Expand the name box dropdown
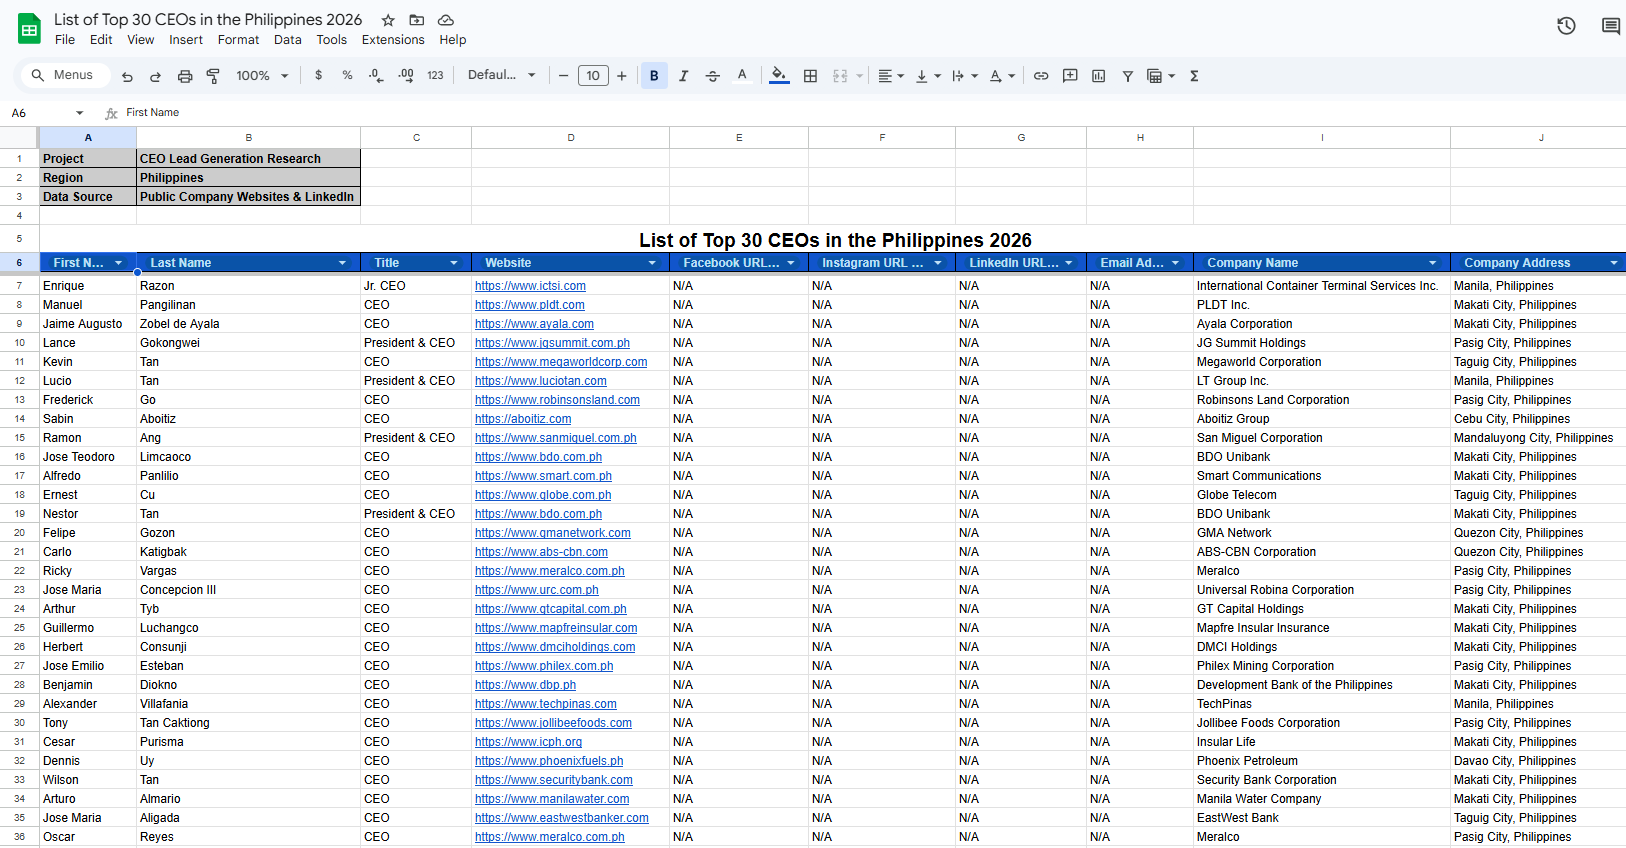Viewport: 1626px width, 848px height. [80, 113]
